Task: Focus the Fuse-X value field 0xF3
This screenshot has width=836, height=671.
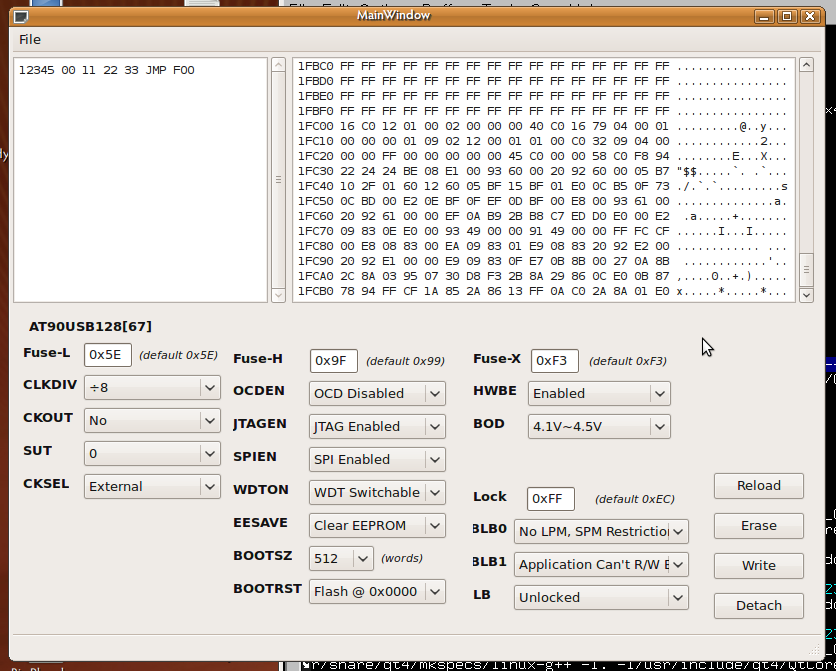Action: 554,361
